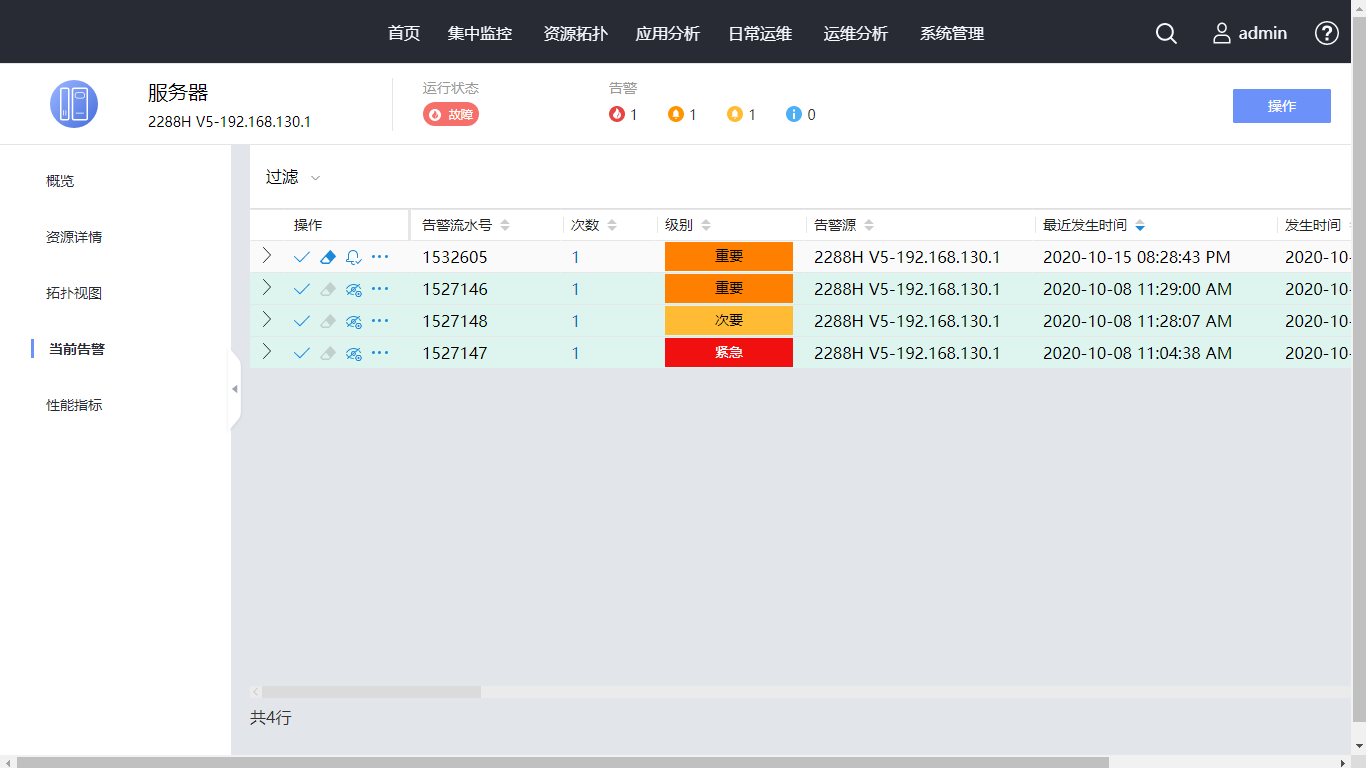Expand the 过滤 filter dropdown
Screen dimensions: 1366x768
pyautogui.click(x=293, y=177)
